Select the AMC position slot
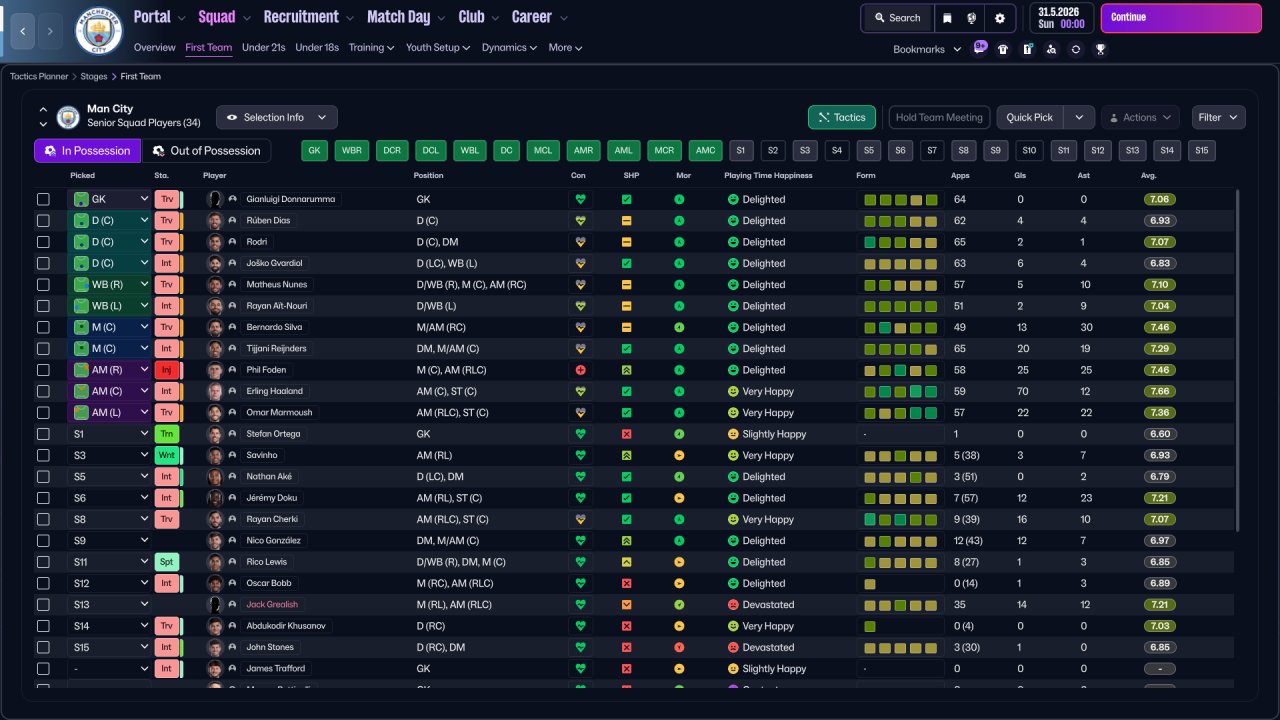The width and height of the screenshot is (1280, 720). point(706,151)
